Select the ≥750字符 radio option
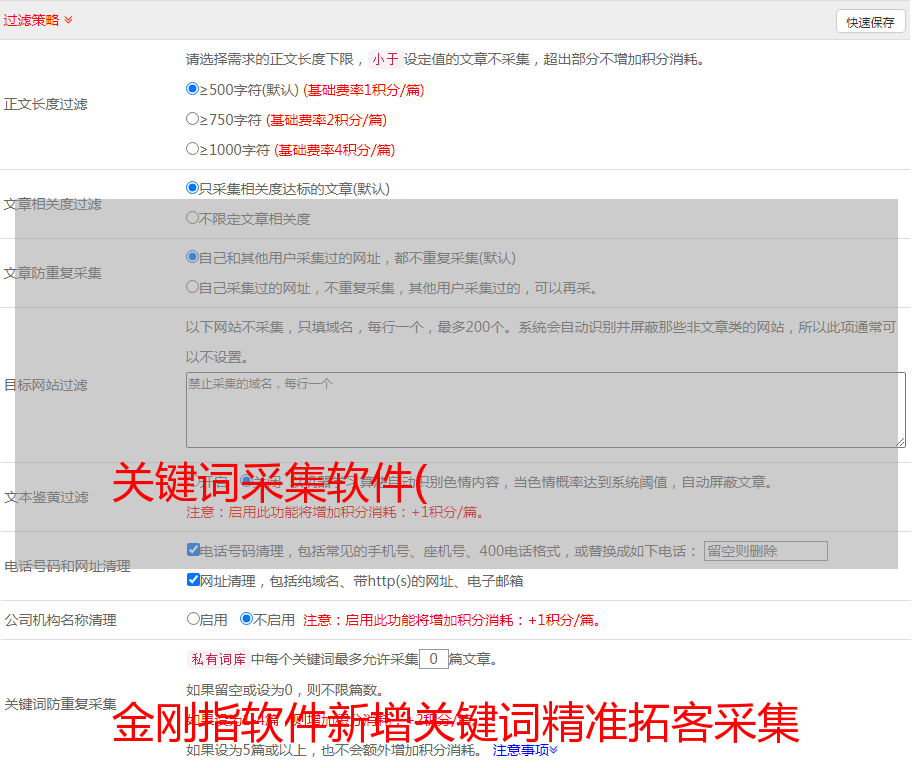Image resolution: width=912 pixels, height=768 pixels. pyautogui.click(x=193, y=119)
